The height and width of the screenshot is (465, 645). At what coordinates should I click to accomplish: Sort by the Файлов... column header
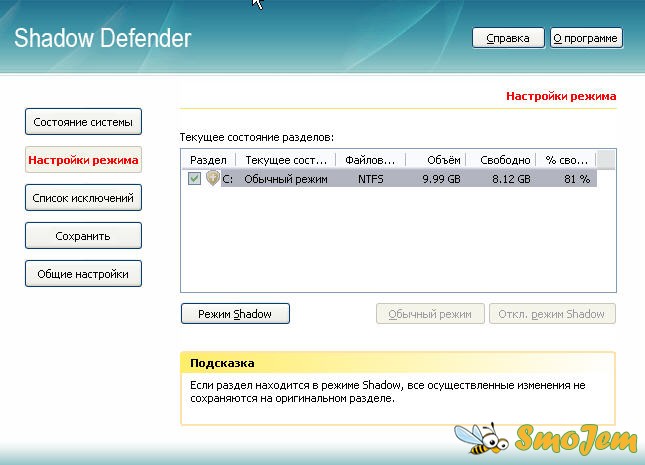point(371,160)
